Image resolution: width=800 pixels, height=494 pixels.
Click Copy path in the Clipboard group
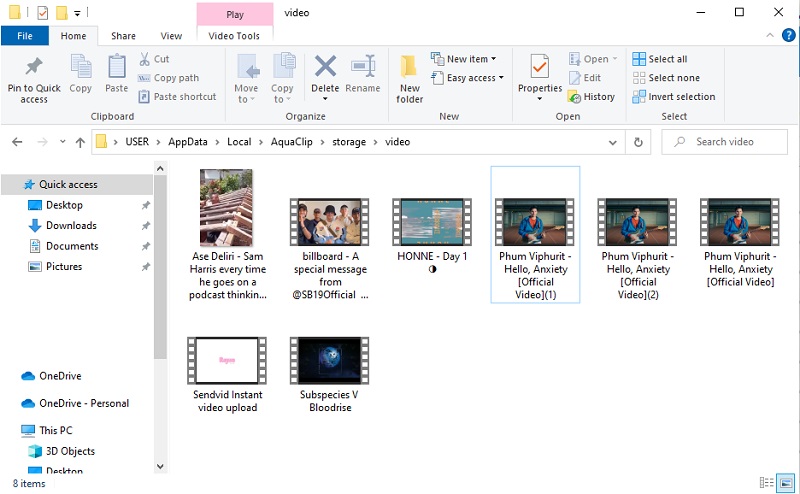click(168, 78)
